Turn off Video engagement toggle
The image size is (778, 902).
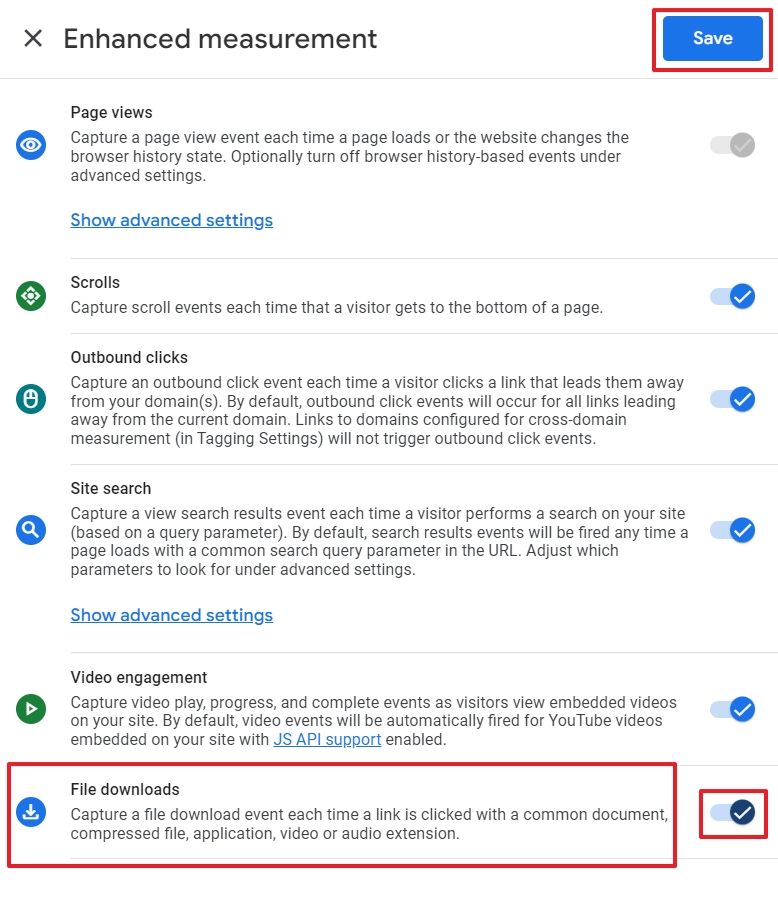(732, 709)
